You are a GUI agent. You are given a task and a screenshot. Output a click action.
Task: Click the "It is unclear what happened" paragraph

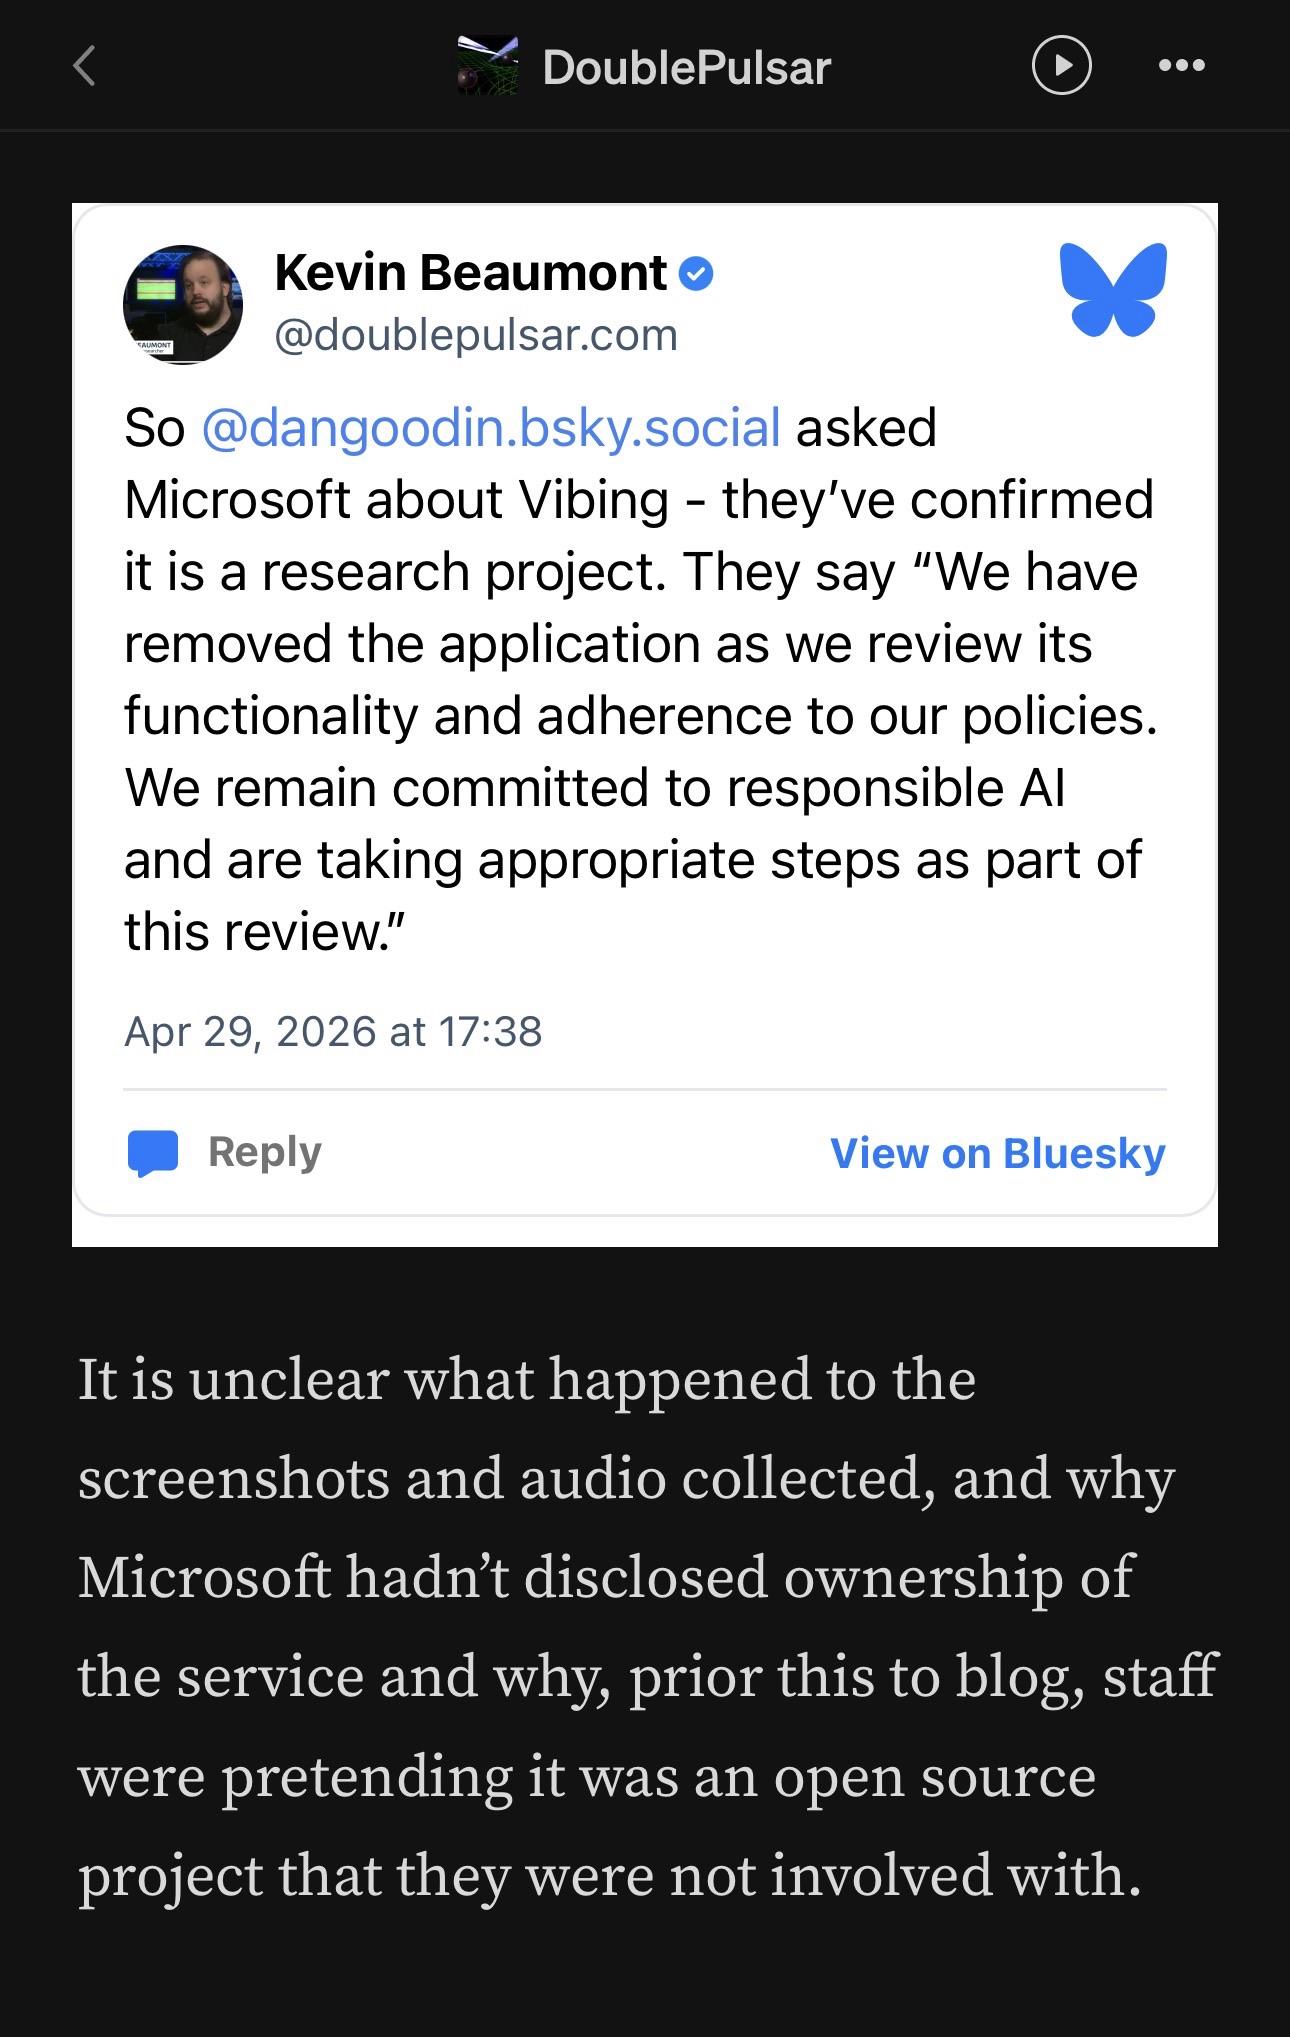pyautogui.click(x=527, y=1380)
